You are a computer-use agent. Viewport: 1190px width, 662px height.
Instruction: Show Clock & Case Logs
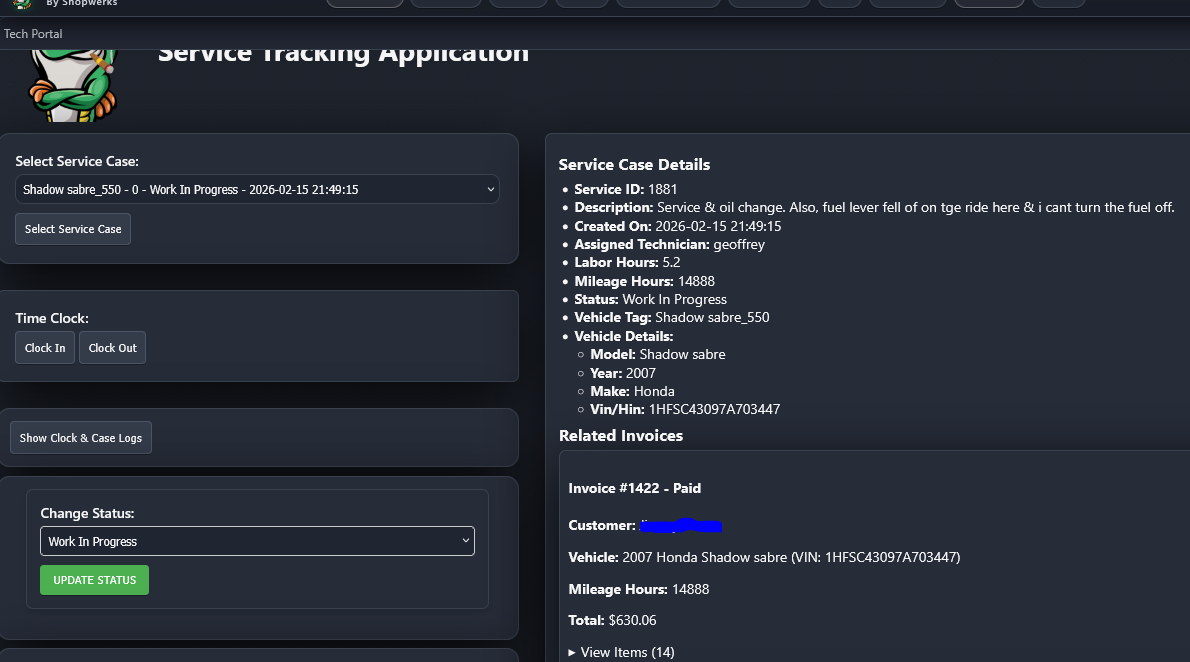point(81,438)
